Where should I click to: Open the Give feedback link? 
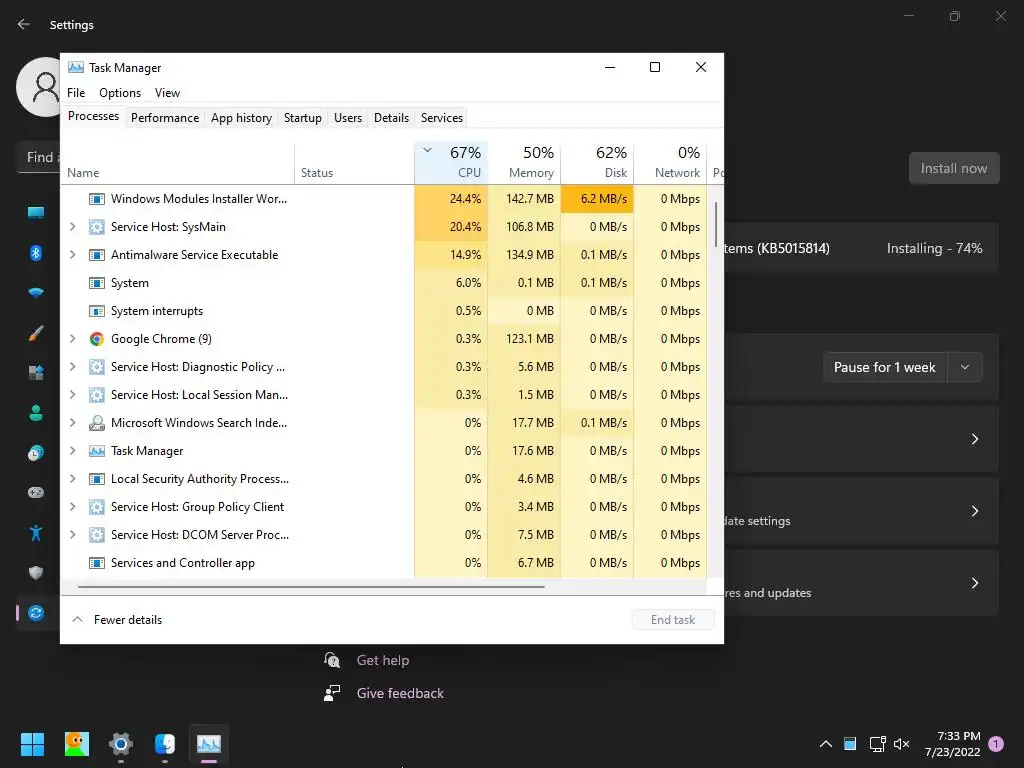click(x=400, y=694)
